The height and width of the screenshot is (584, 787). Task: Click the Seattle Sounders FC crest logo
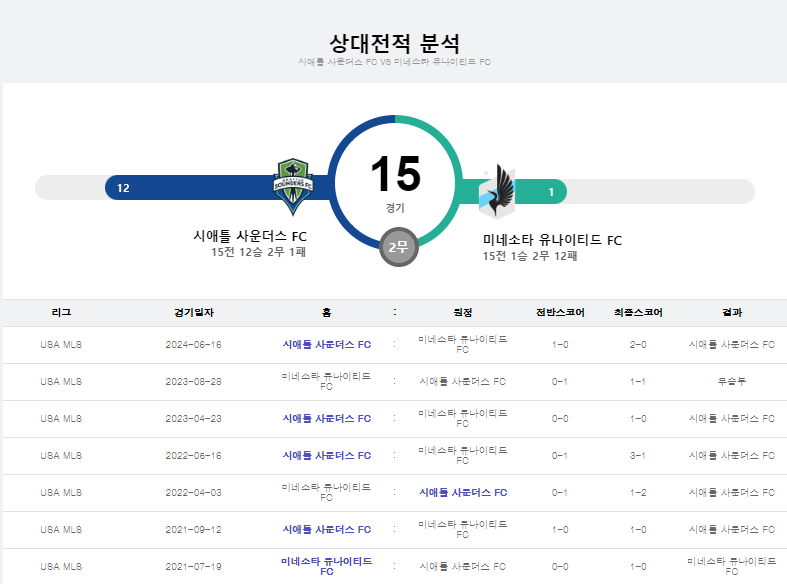(x=293, y=187)
